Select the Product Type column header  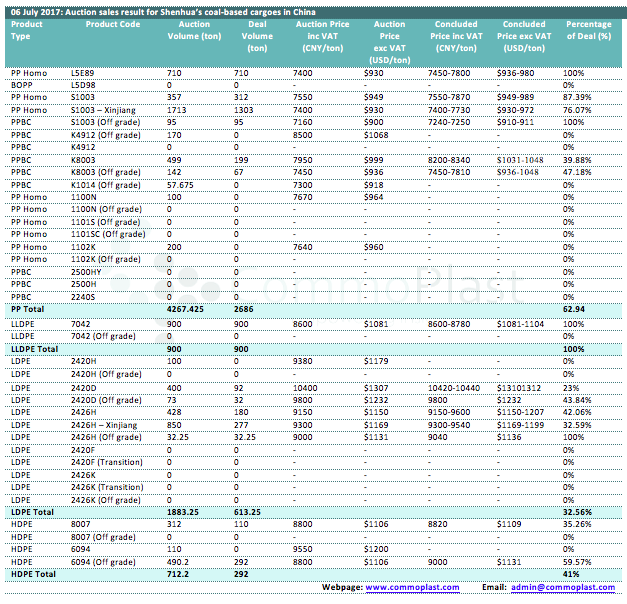pos(27,29)
